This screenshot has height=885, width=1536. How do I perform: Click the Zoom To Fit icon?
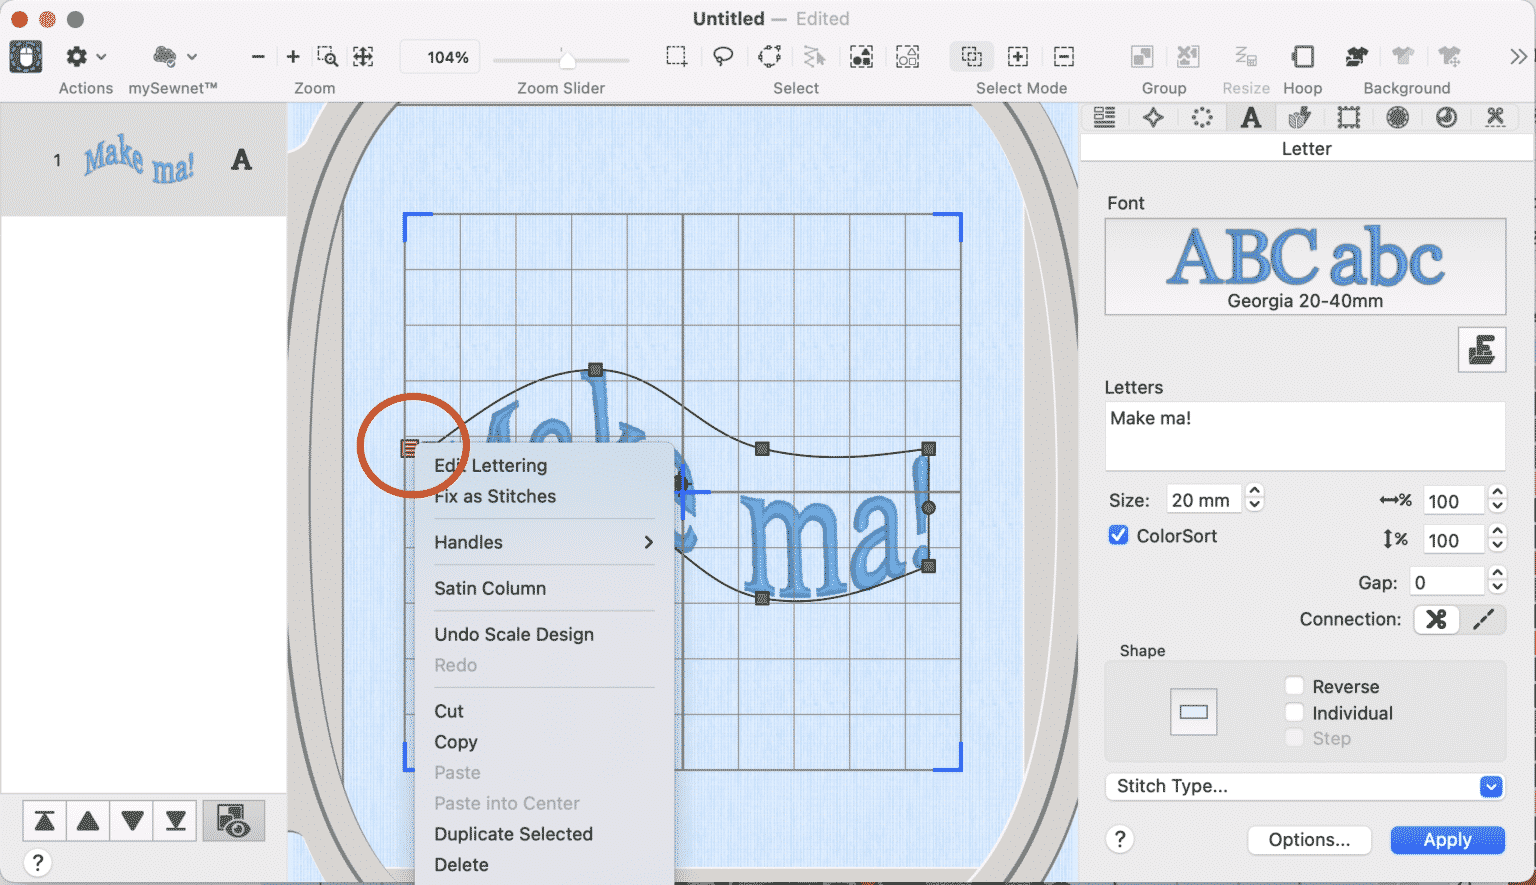click(x=363, y=57)
